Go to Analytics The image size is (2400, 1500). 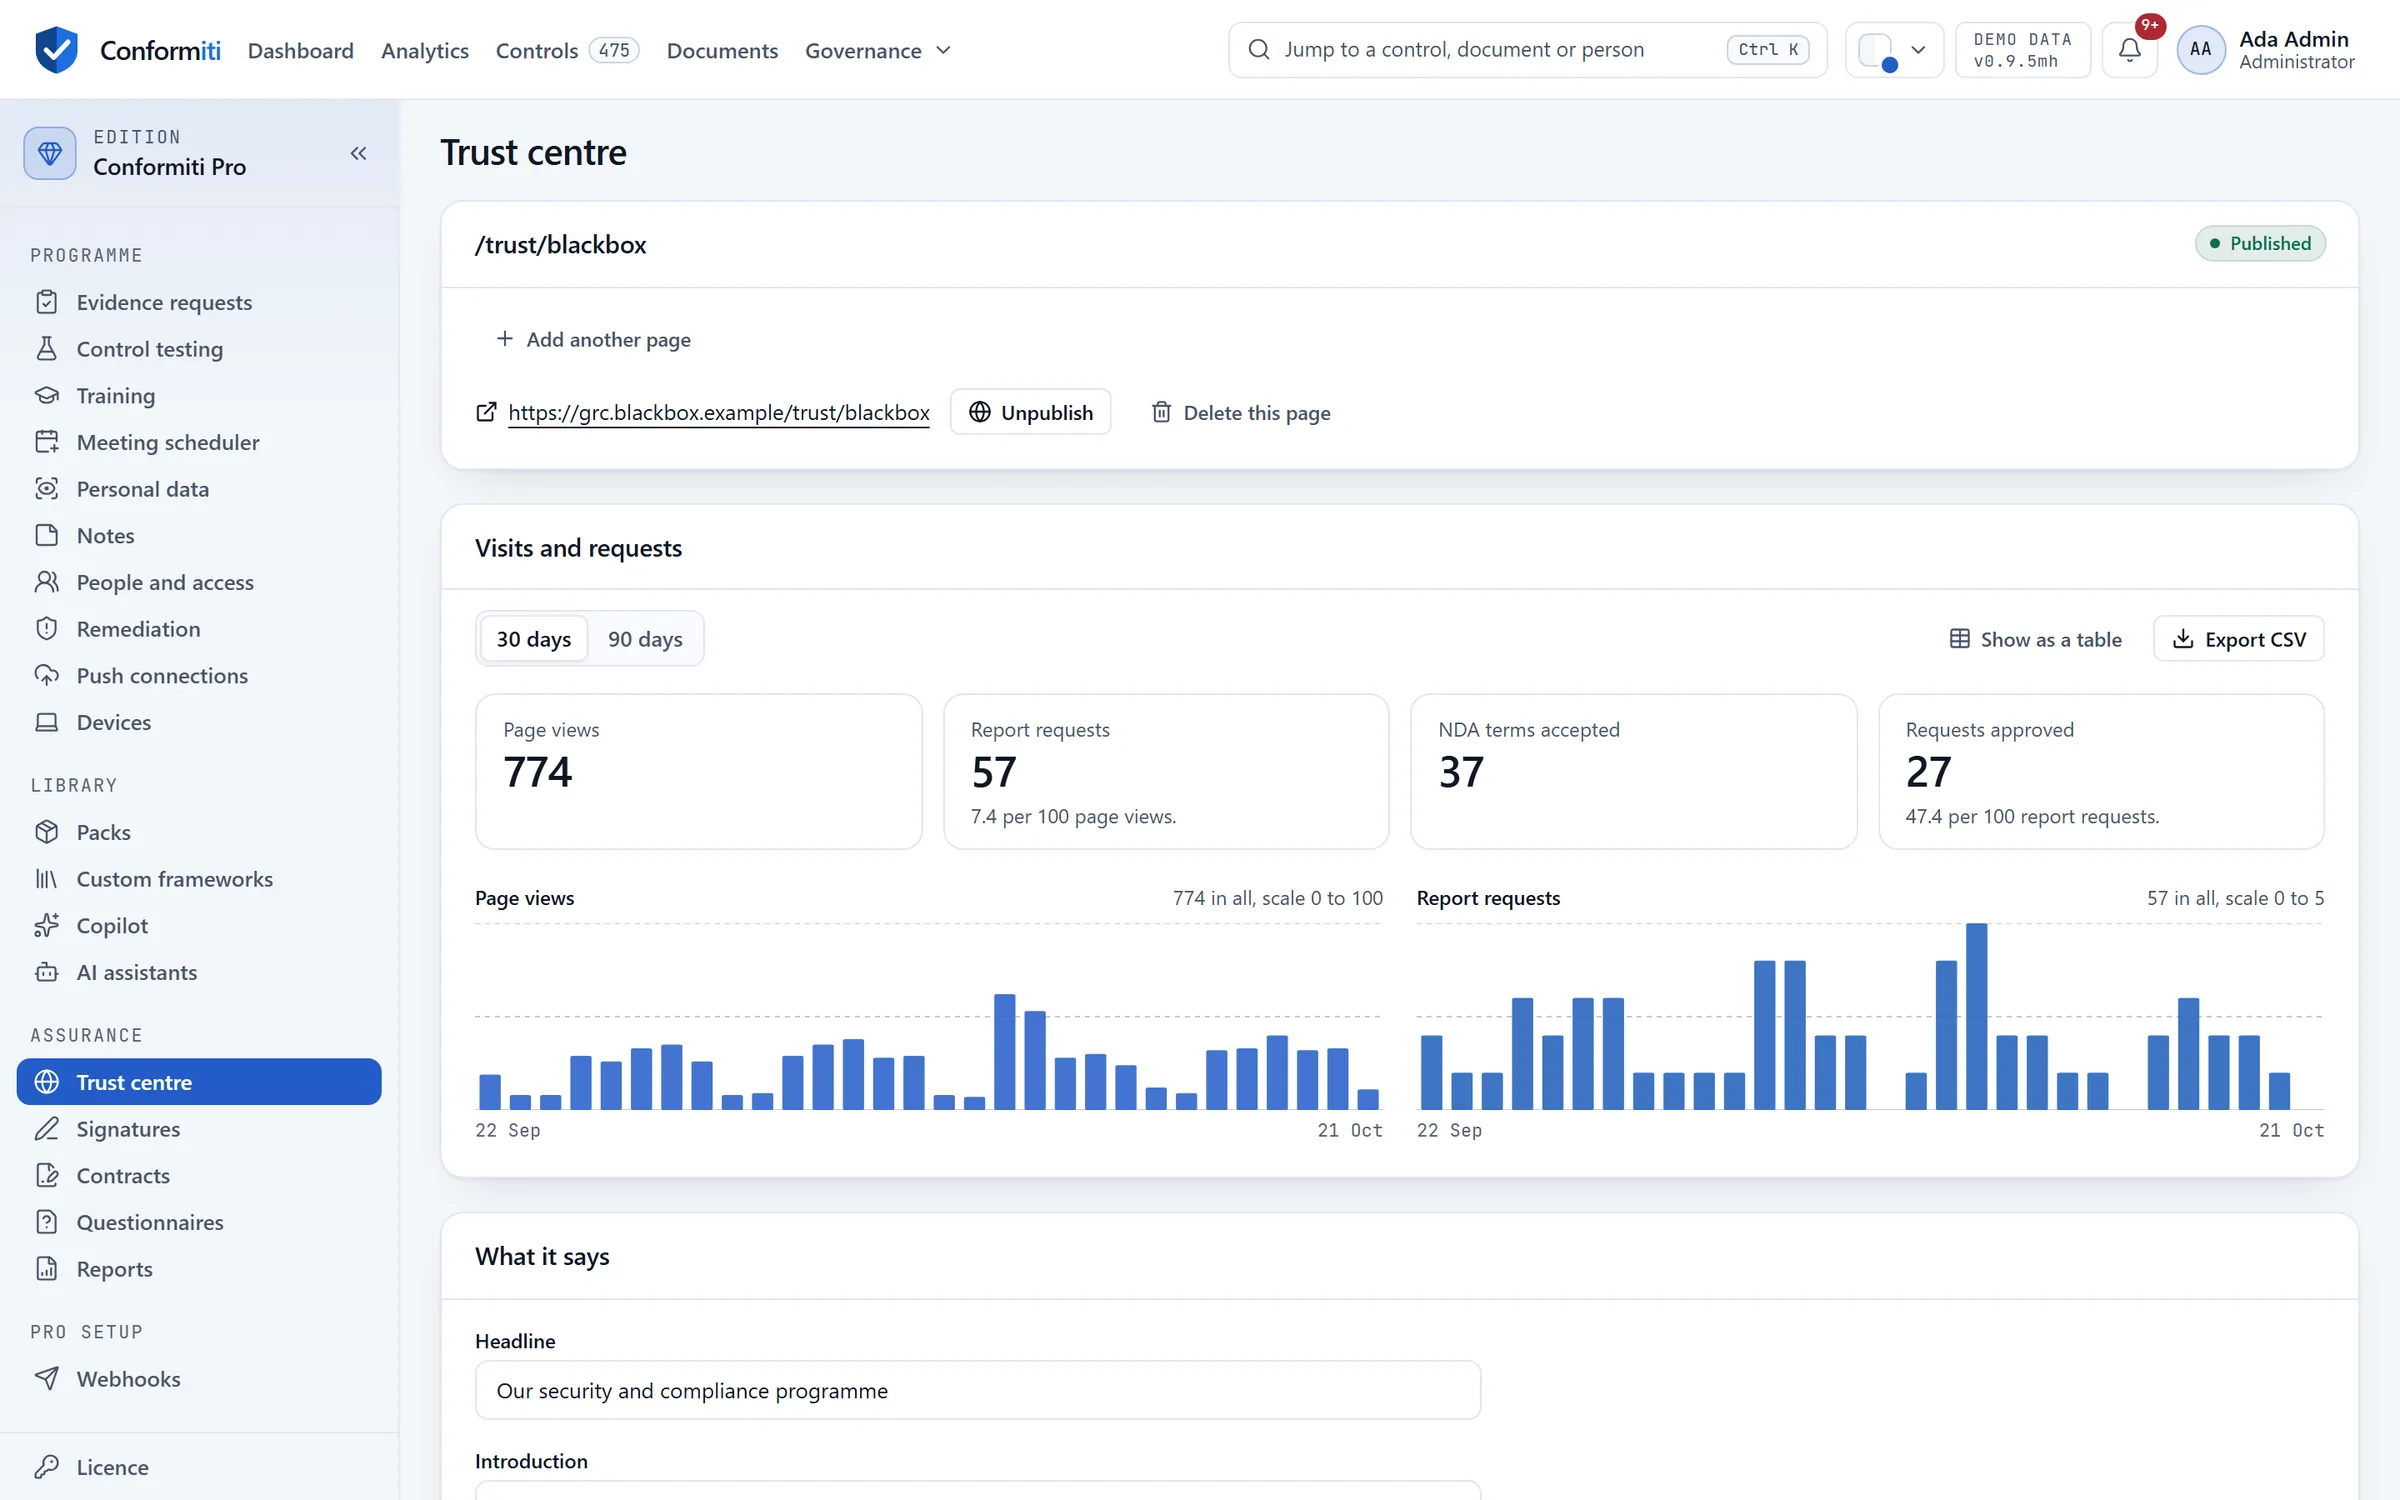tap(425, 50)
